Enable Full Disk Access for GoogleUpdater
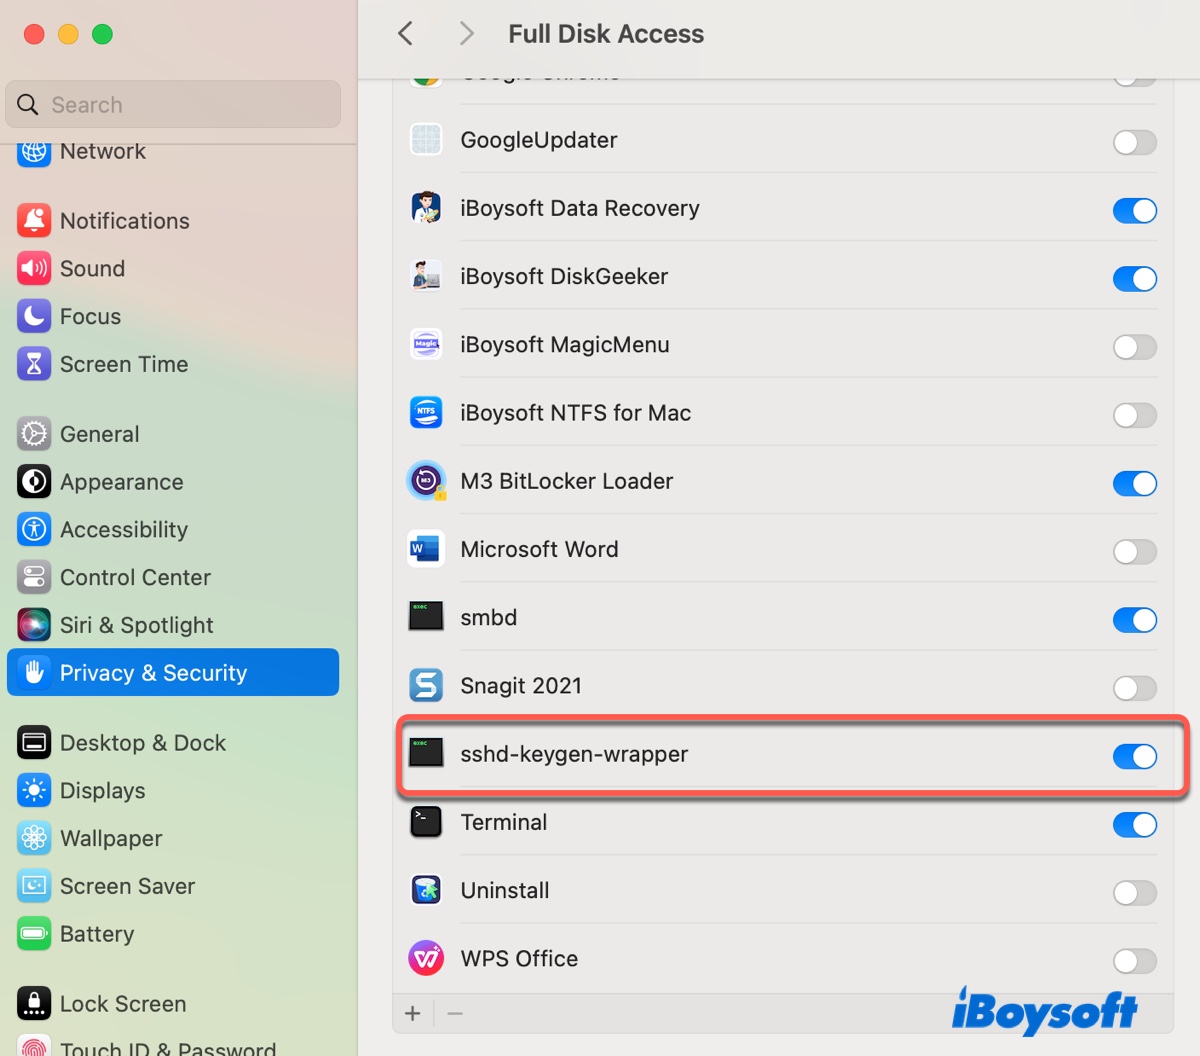 [1135, 142]
